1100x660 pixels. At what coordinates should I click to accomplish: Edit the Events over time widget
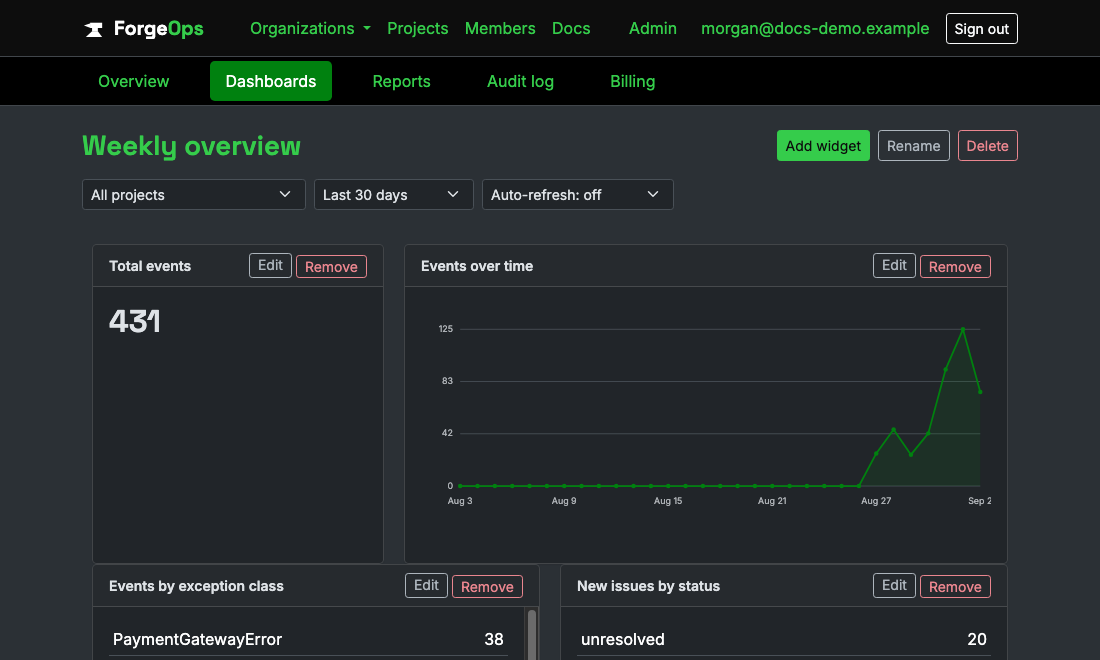[x=894, y=266]
